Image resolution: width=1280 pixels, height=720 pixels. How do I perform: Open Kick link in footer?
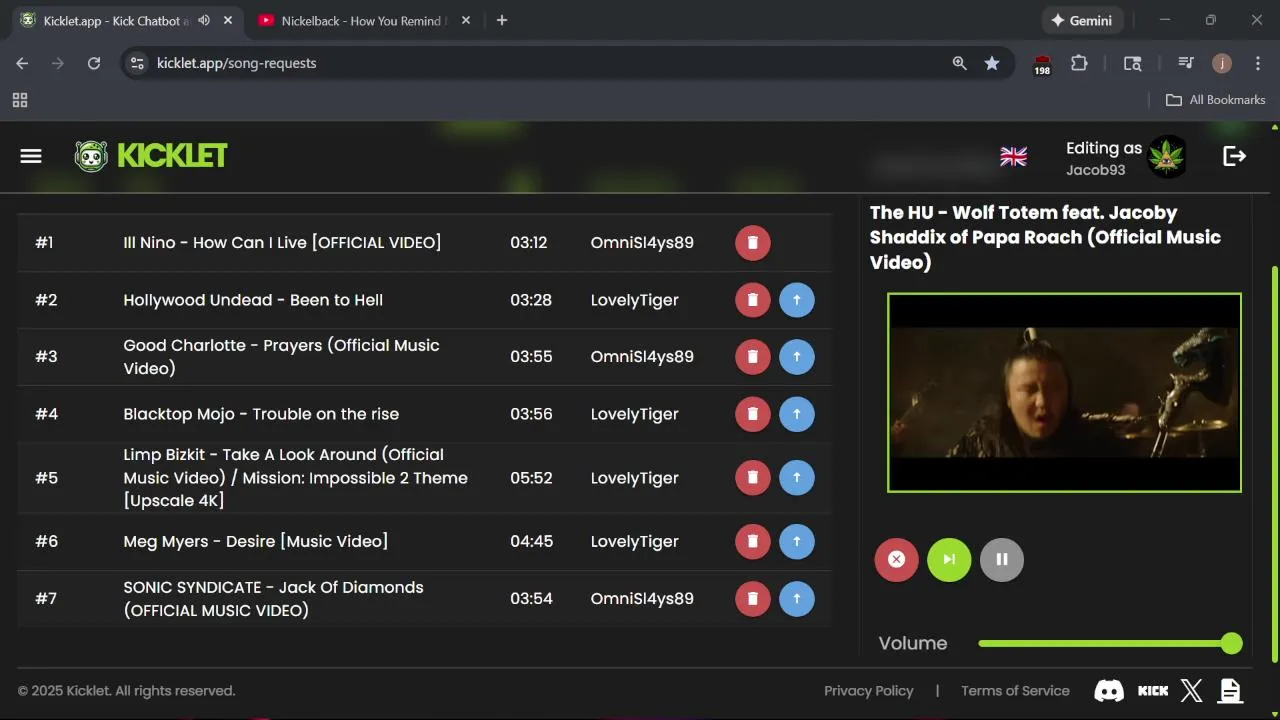(1153, 691)
